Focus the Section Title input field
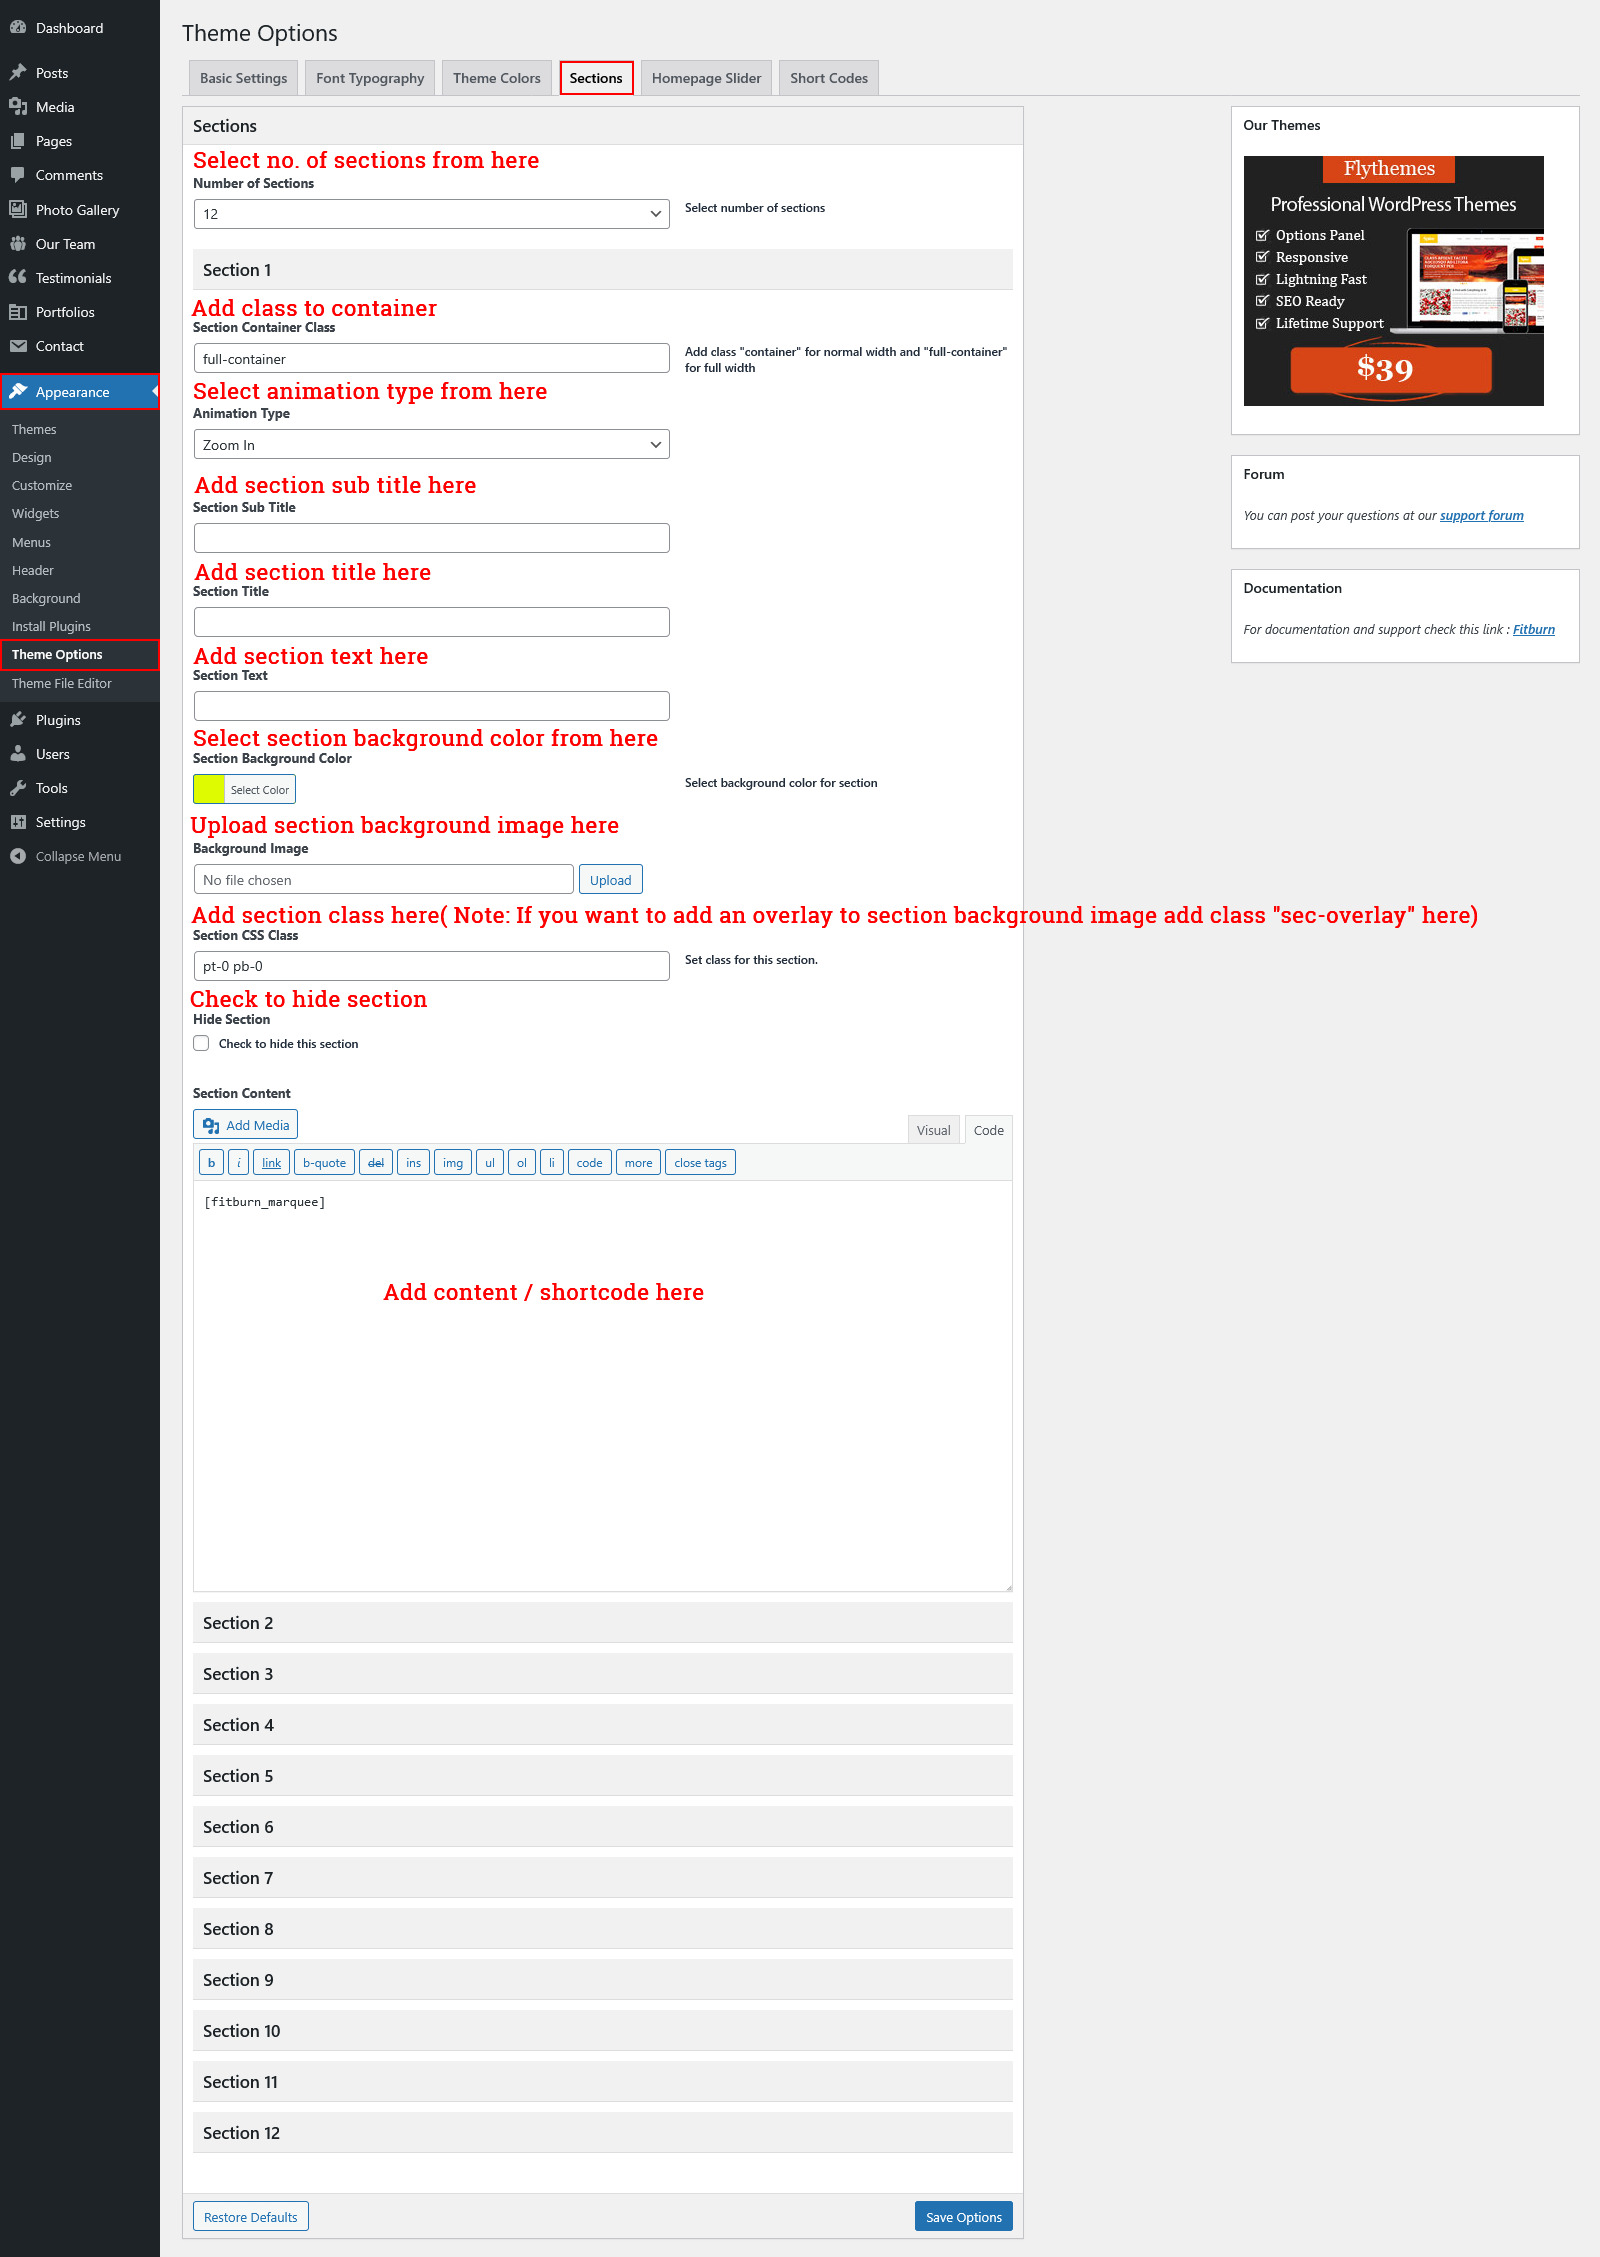This screenshot has width=1600, height=2257. [432, 622]
